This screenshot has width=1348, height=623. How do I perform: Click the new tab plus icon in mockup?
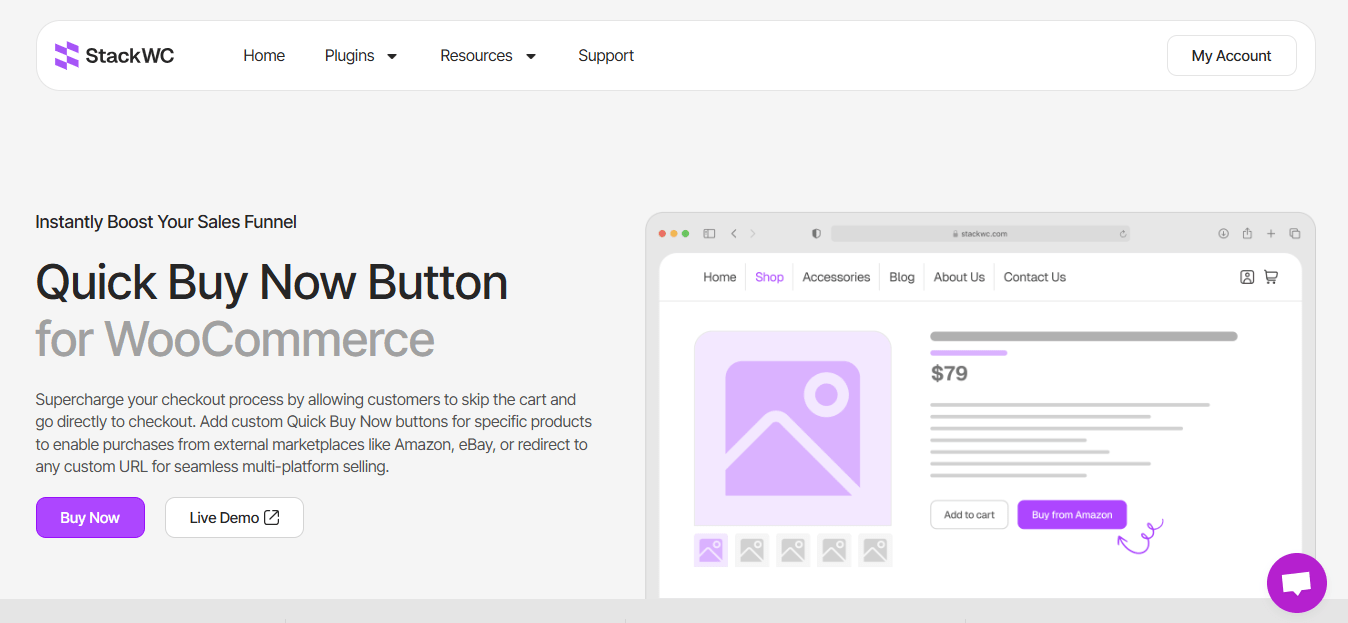click(x=1271, y=234)
